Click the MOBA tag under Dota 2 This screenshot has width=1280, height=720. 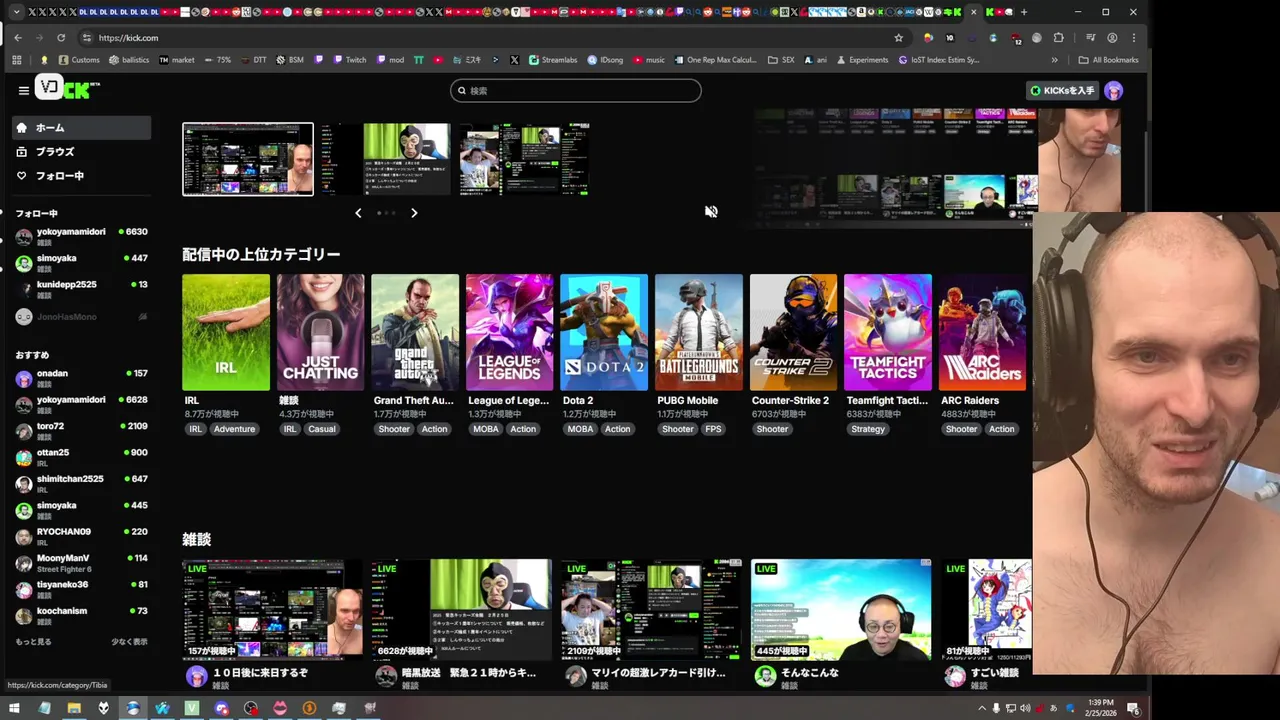pyautogui.click(x=580, y=429)
